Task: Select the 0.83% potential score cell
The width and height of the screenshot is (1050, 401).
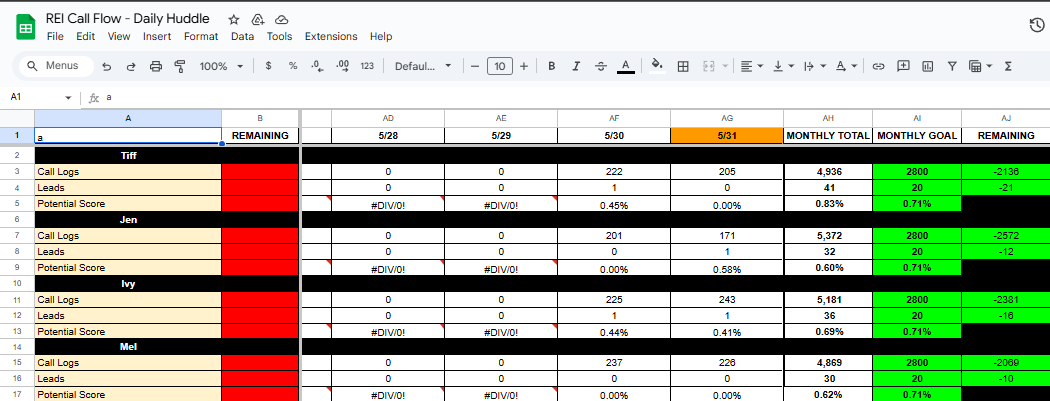Action: point(828,204)
